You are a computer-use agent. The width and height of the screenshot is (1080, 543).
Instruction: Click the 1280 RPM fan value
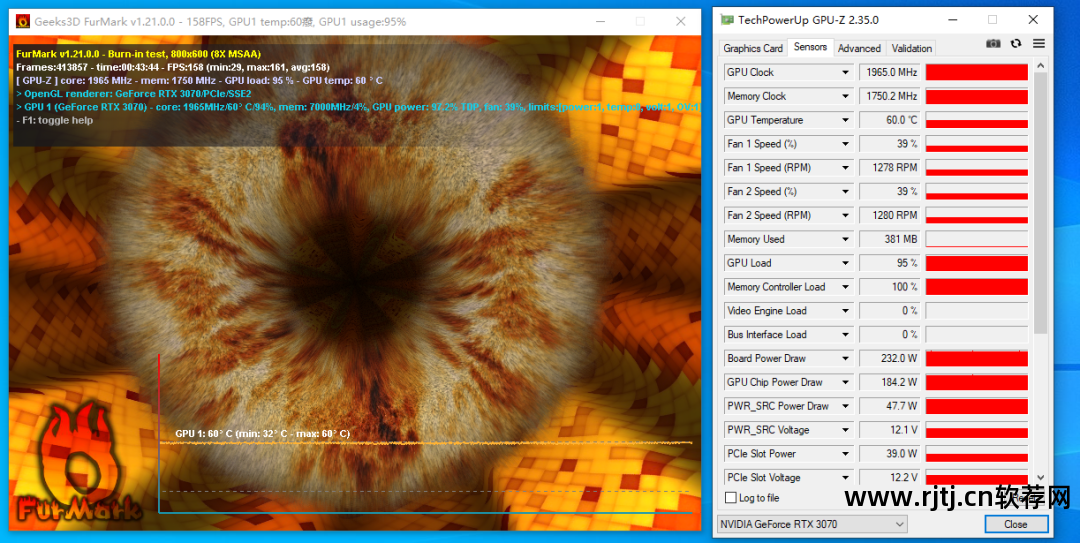pyautogui.click(x=889, y=216)
